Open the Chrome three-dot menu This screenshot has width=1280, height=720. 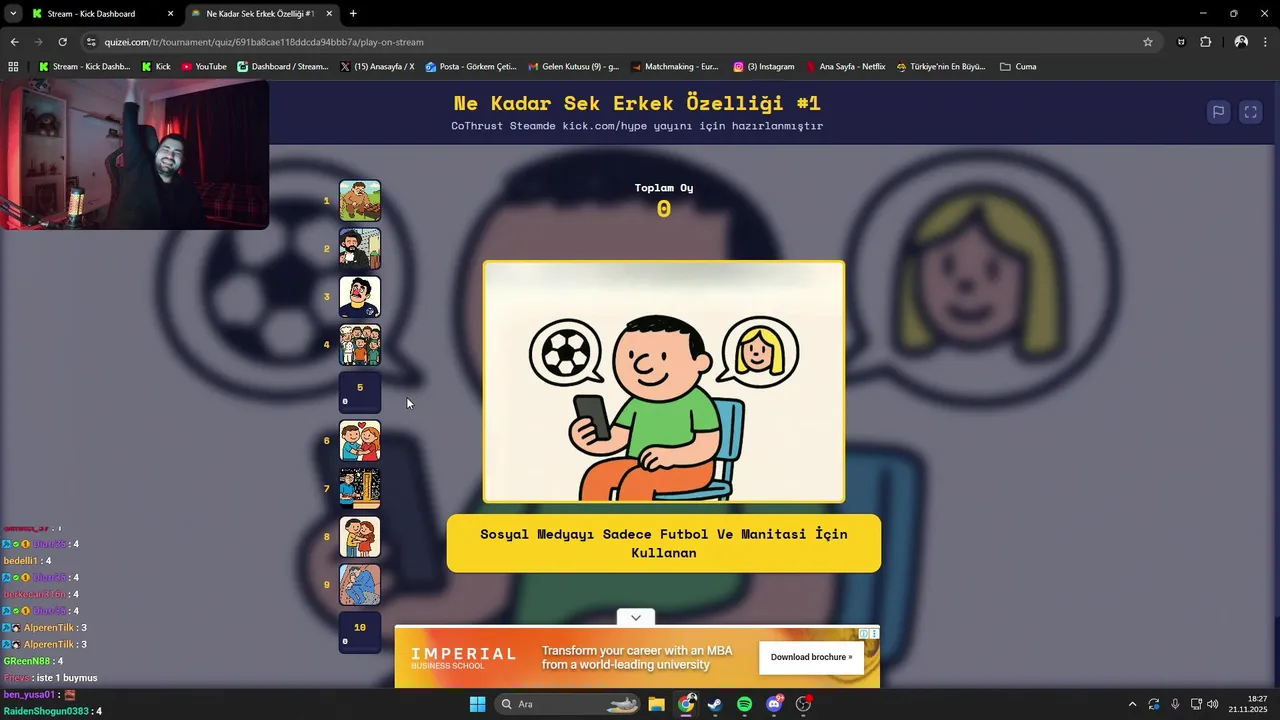point(1266,42)
